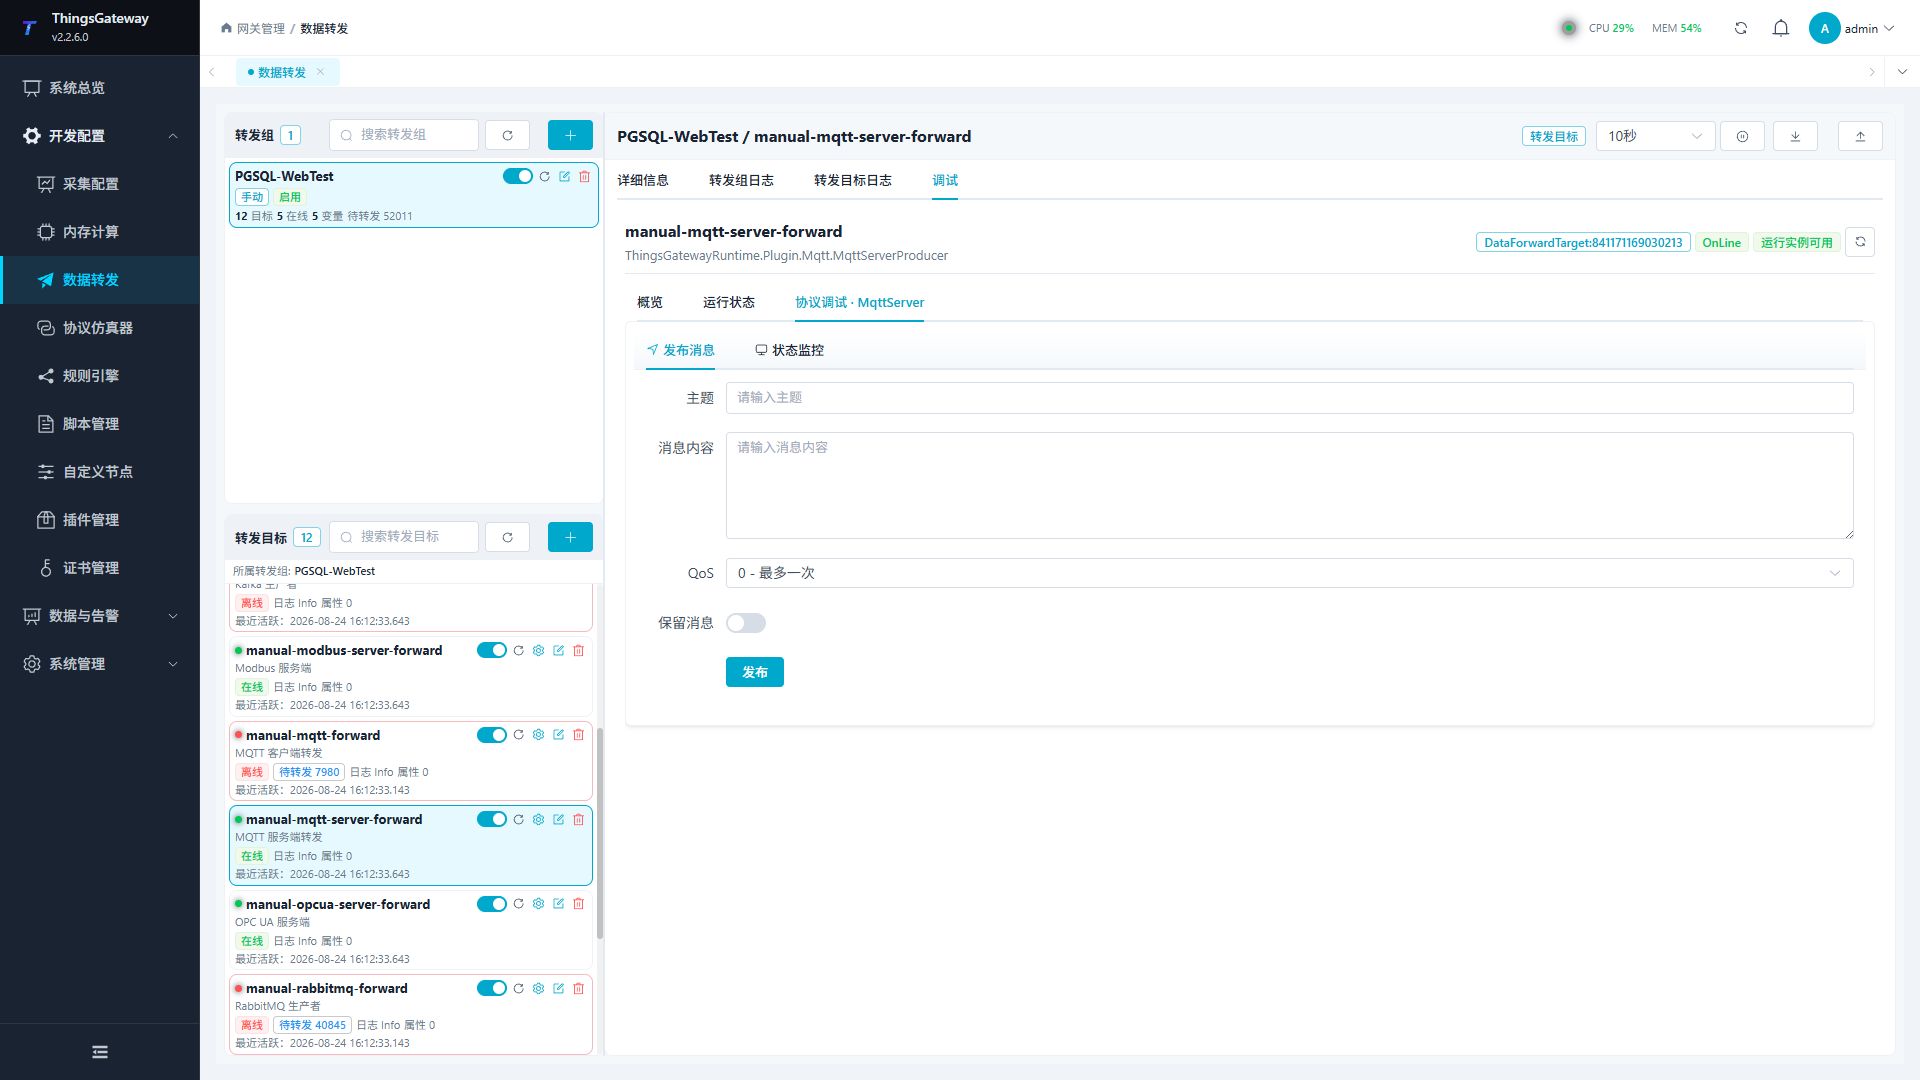Switch to the 运行状态 tab
Screen dimensions: 1920x1080
[729, 302]
